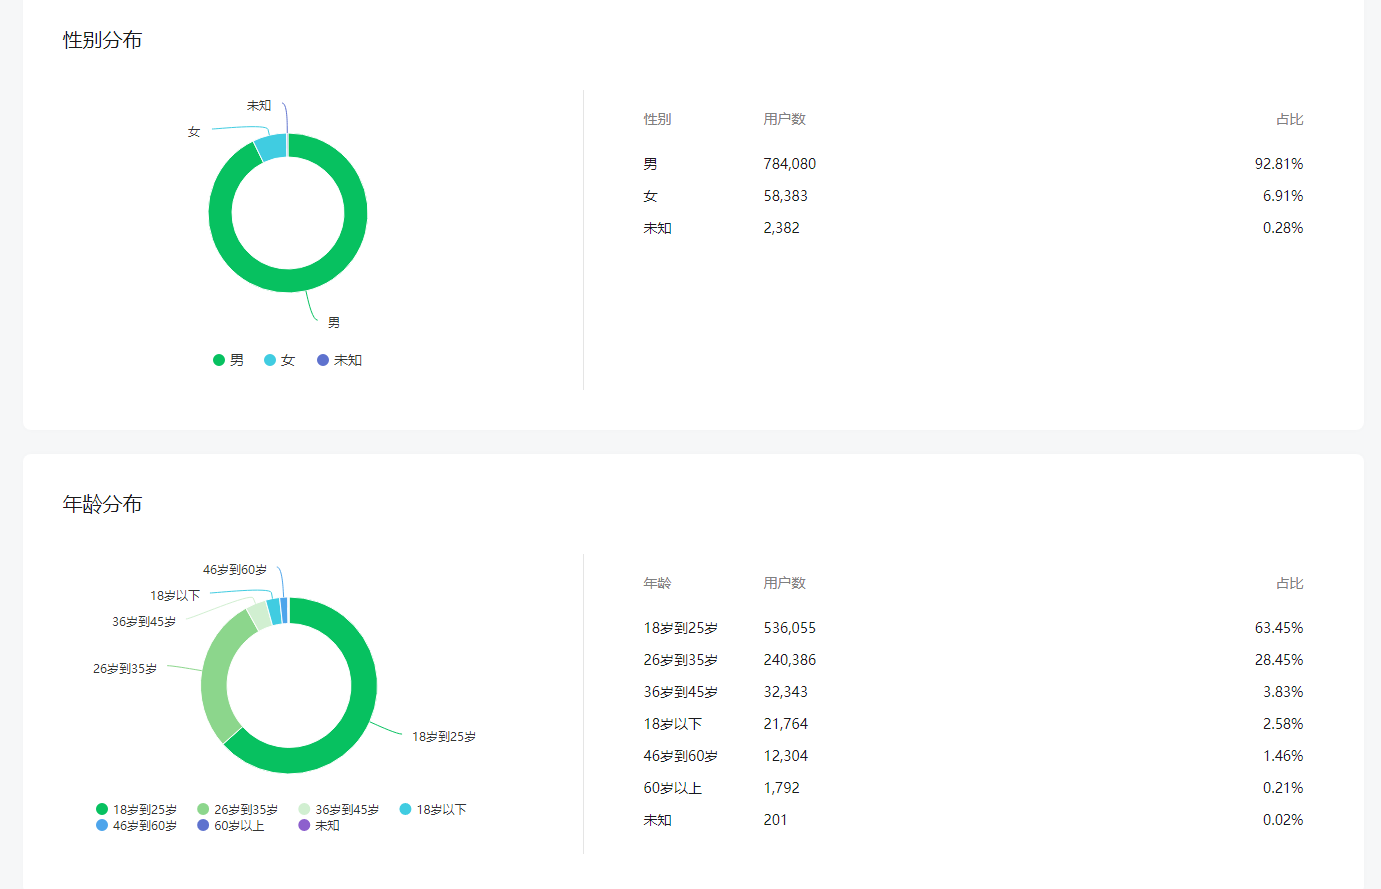
Task: Click the 46岁到60岁 row label in age table
Action: click(681, 756)
